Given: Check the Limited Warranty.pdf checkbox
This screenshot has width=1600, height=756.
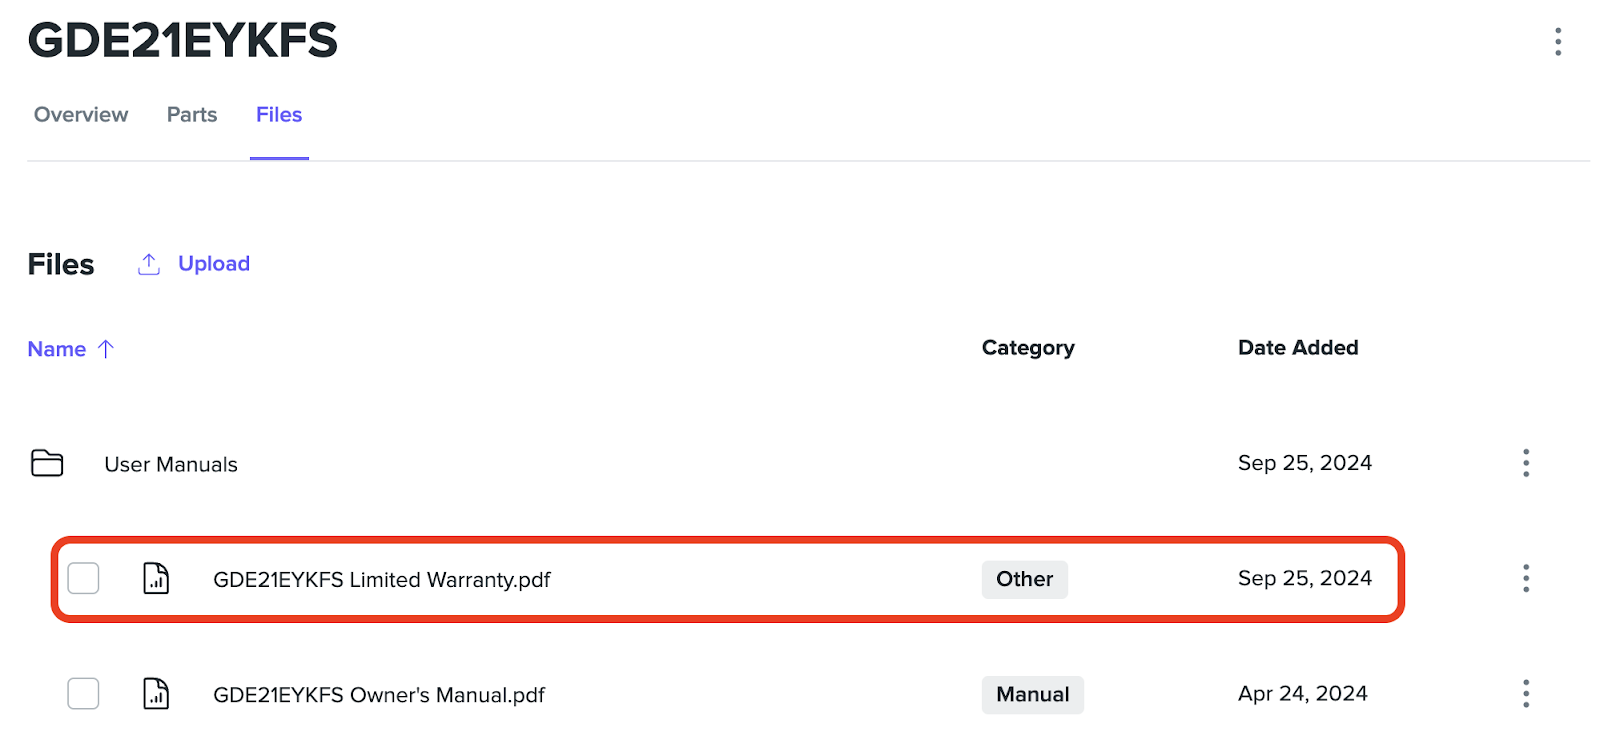Looking at the screenshot, I should pos(83,578).
